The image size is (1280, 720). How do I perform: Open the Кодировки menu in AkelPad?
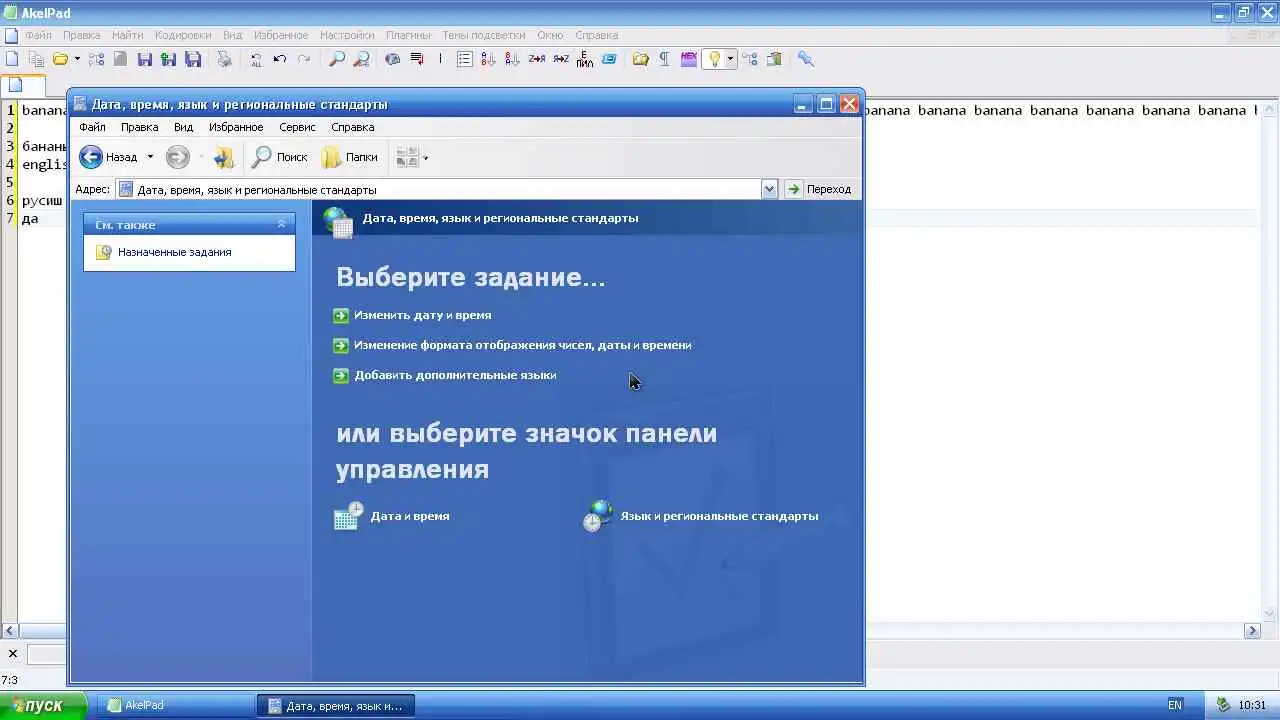(183, 35)
